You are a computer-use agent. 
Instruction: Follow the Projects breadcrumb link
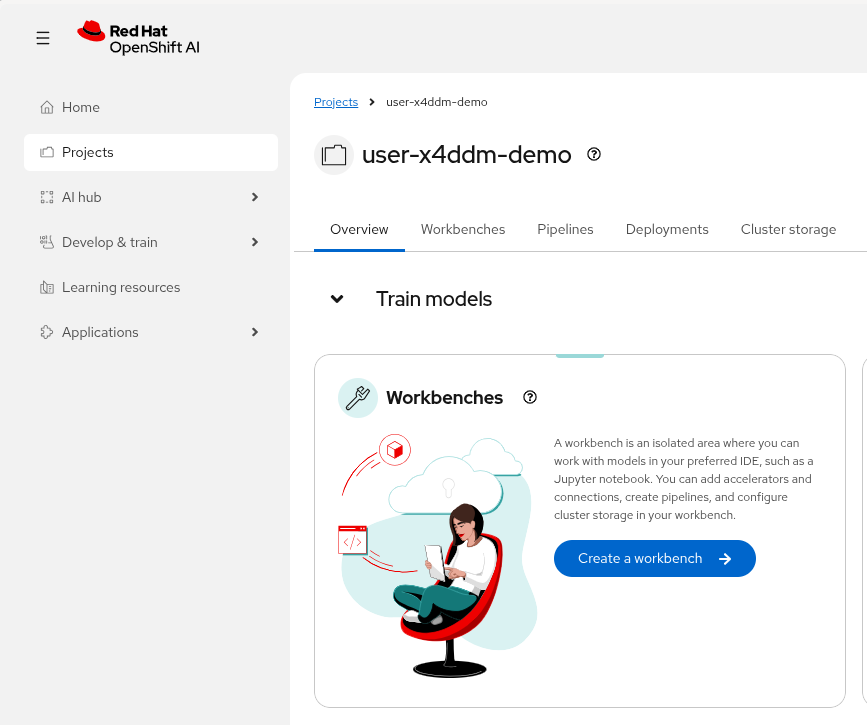(x=336, y=102)
